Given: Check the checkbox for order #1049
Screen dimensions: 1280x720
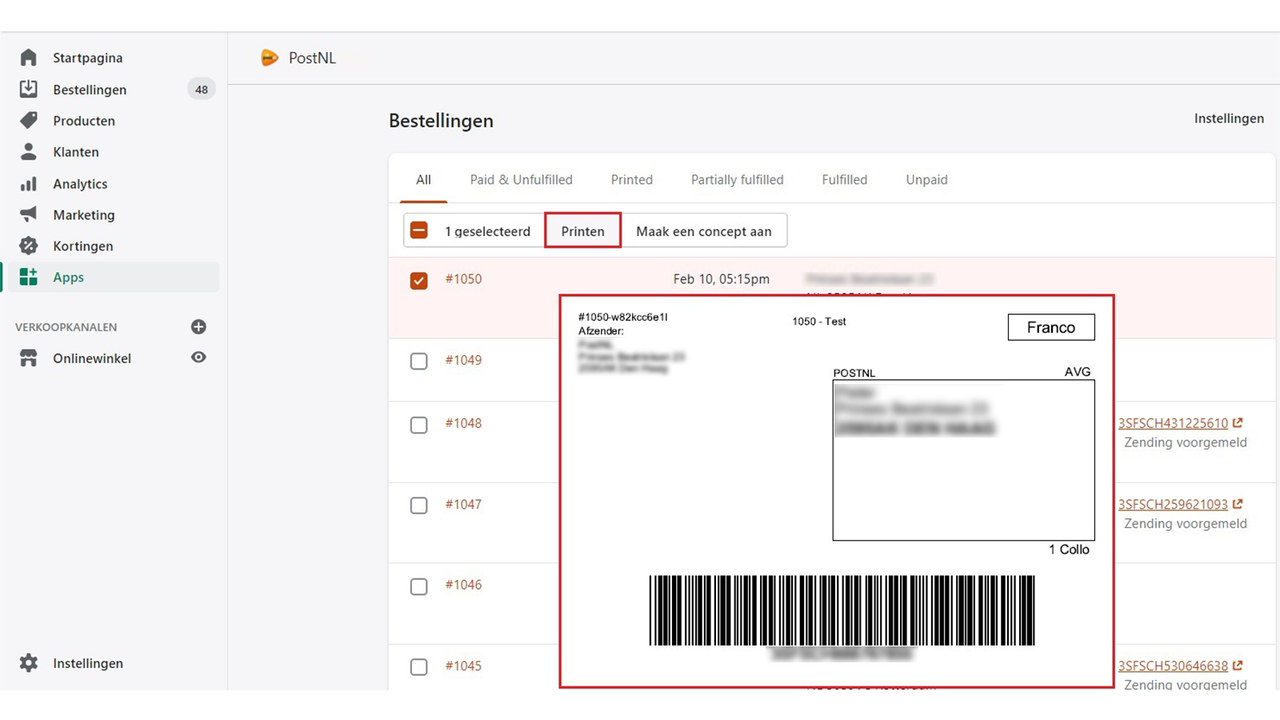Looking at the screenshot, I should point(419,361).
